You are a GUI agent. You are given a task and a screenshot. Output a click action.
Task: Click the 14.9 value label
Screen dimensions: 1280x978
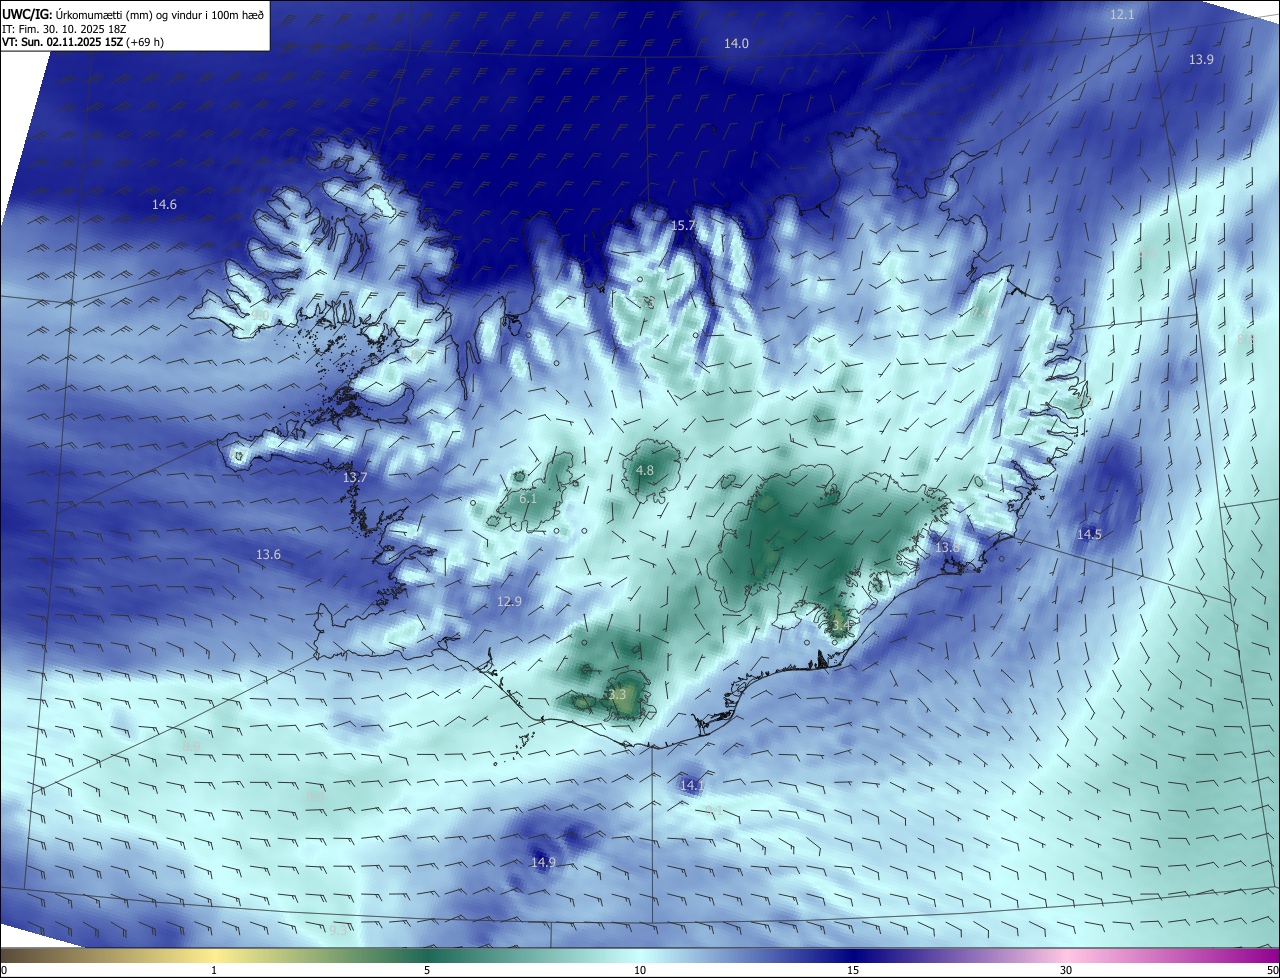click(543, 863)
